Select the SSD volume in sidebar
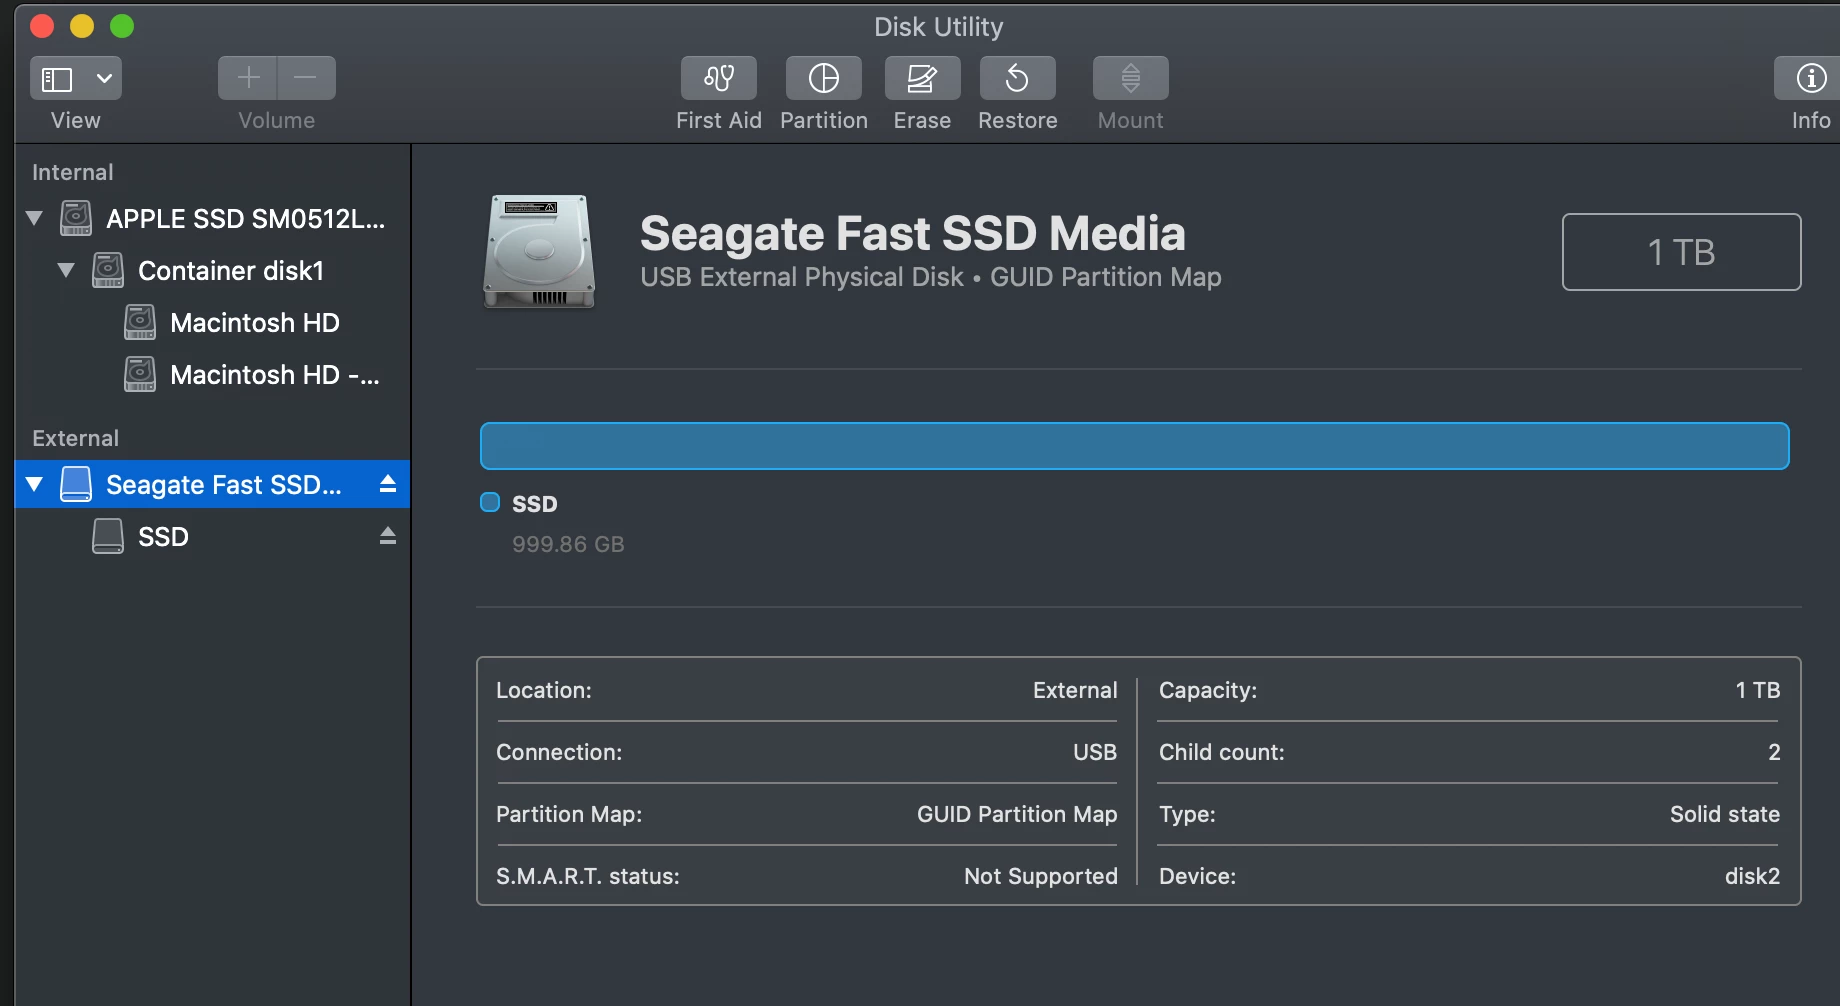 click(x=163, y=536)
